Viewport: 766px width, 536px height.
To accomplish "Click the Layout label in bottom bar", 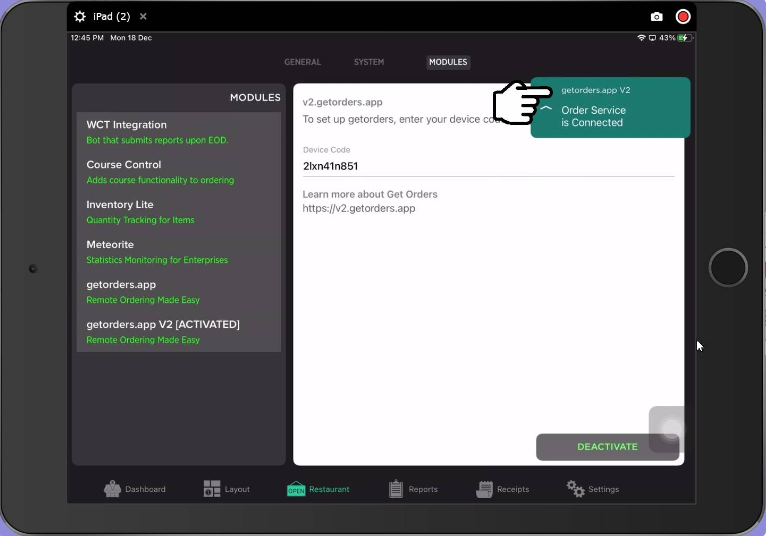I will coord(237,489).
